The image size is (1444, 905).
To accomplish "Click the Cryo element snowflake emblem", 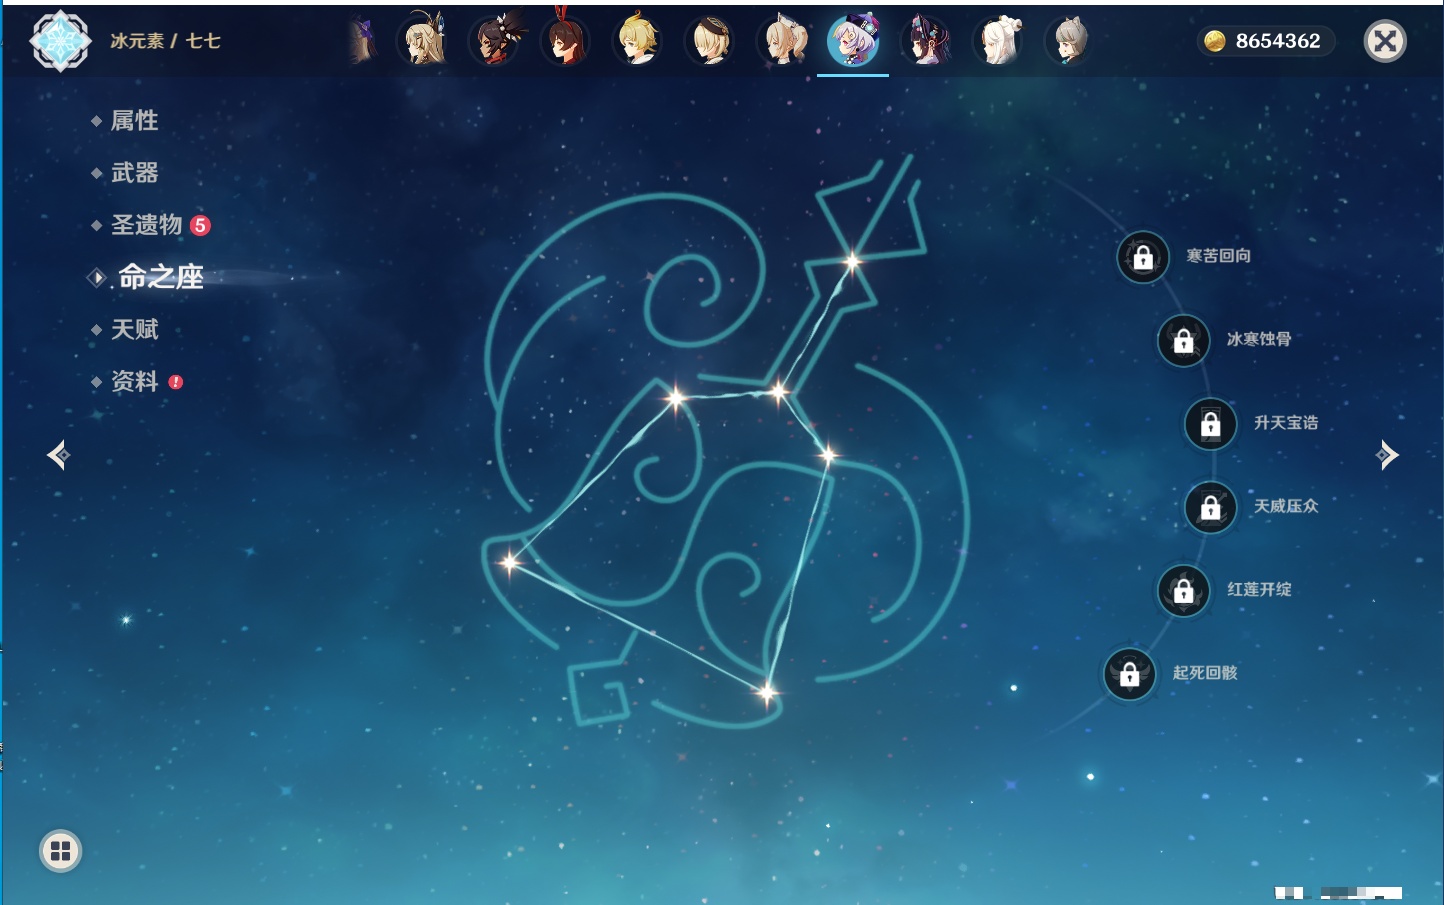I will [x=60, y=41].
